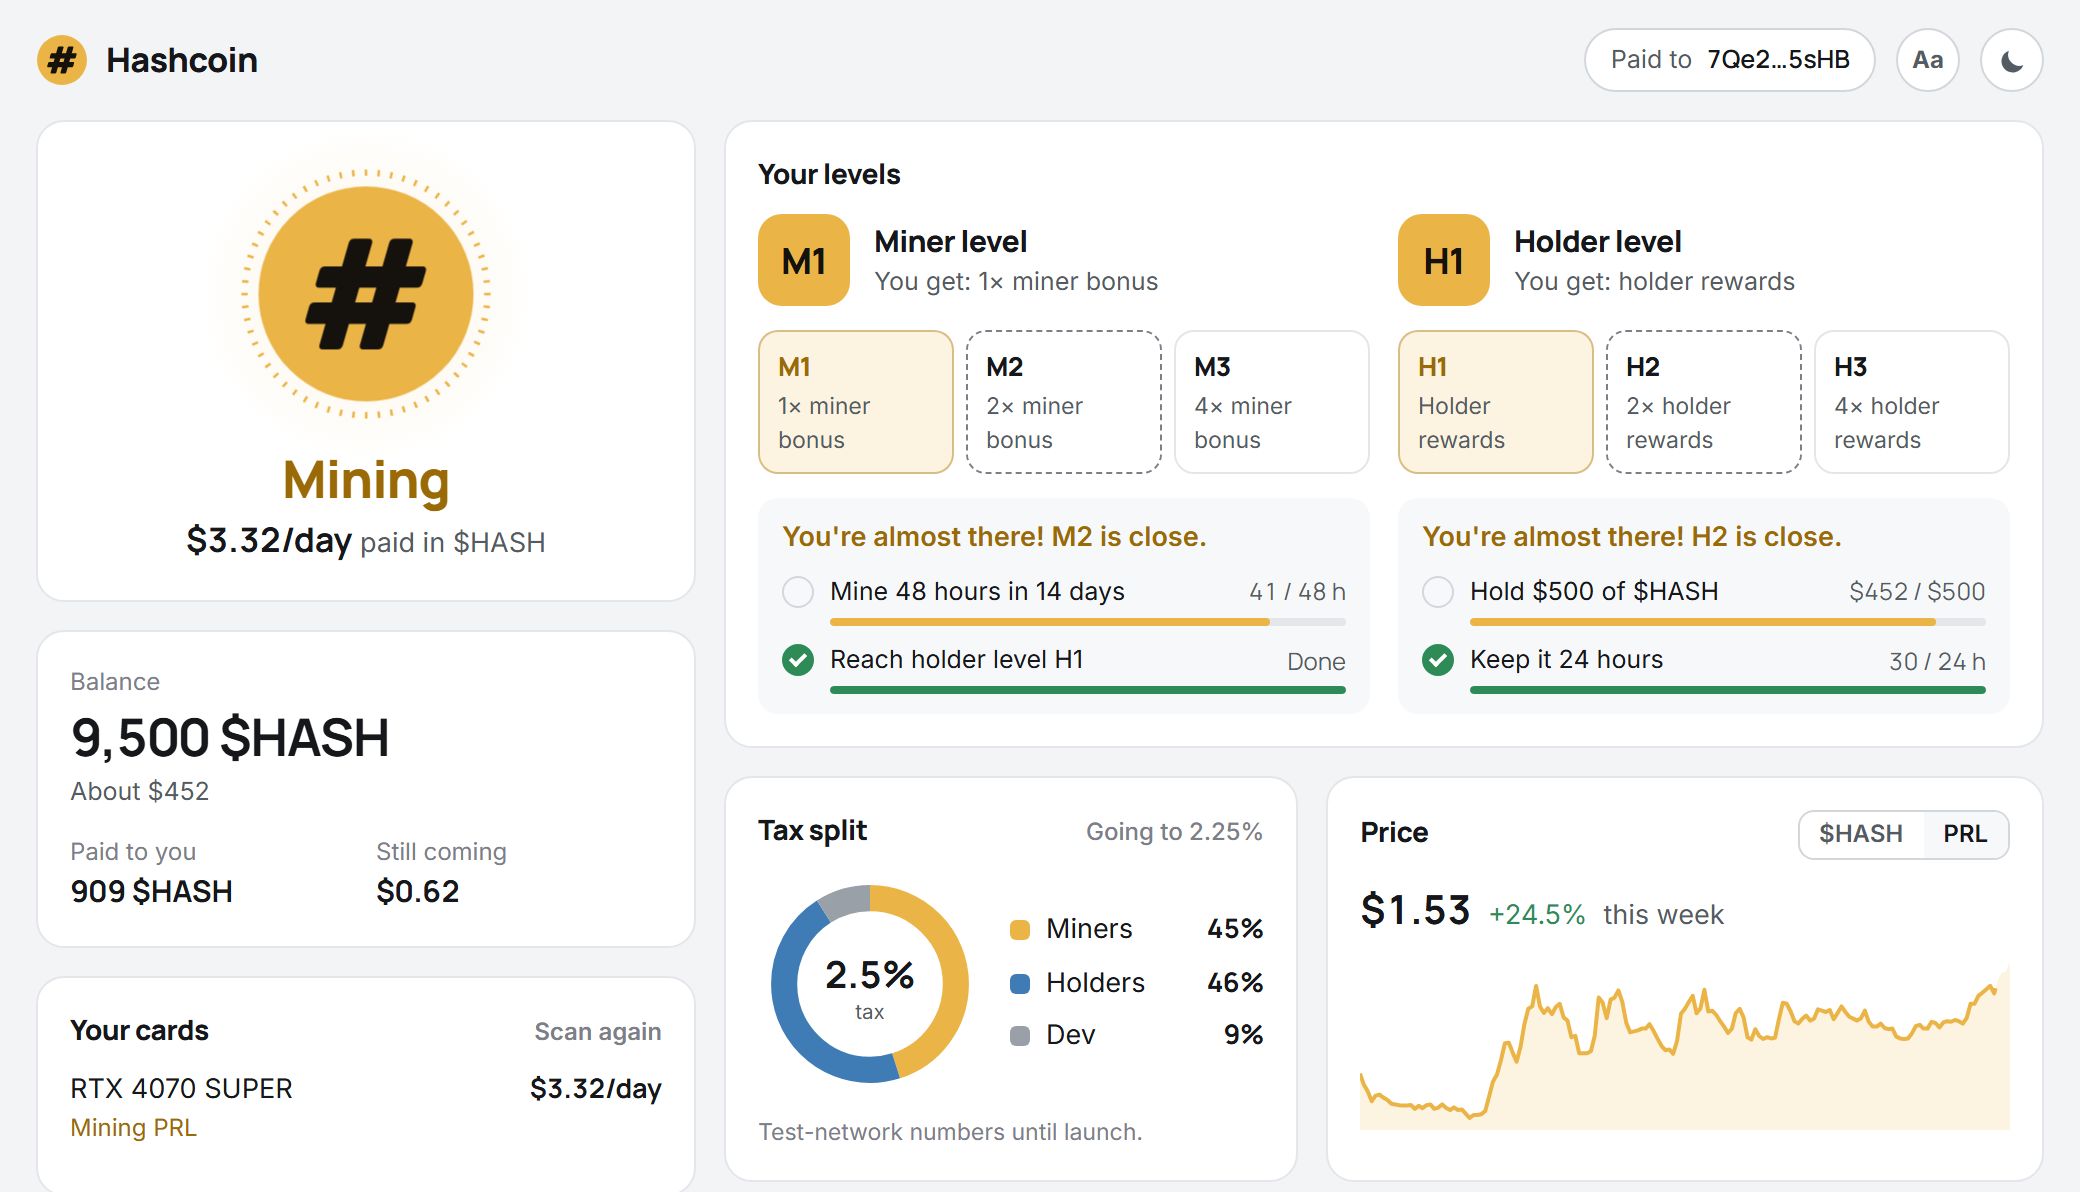Click the Hashcoin title text
The image size is (2080, 1192).
point(182,60)
